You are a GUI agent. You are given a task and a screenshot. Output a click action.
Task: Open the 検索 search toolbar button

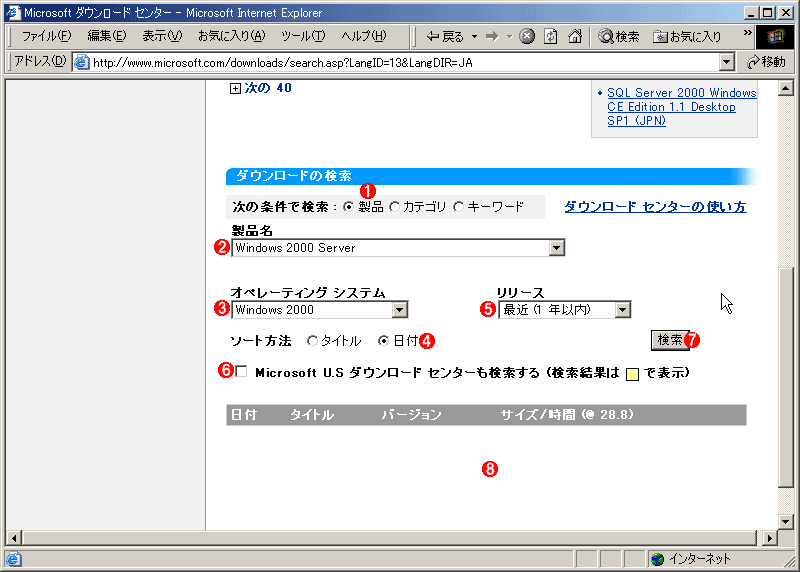pyautogui.click(x=619, y=36)
